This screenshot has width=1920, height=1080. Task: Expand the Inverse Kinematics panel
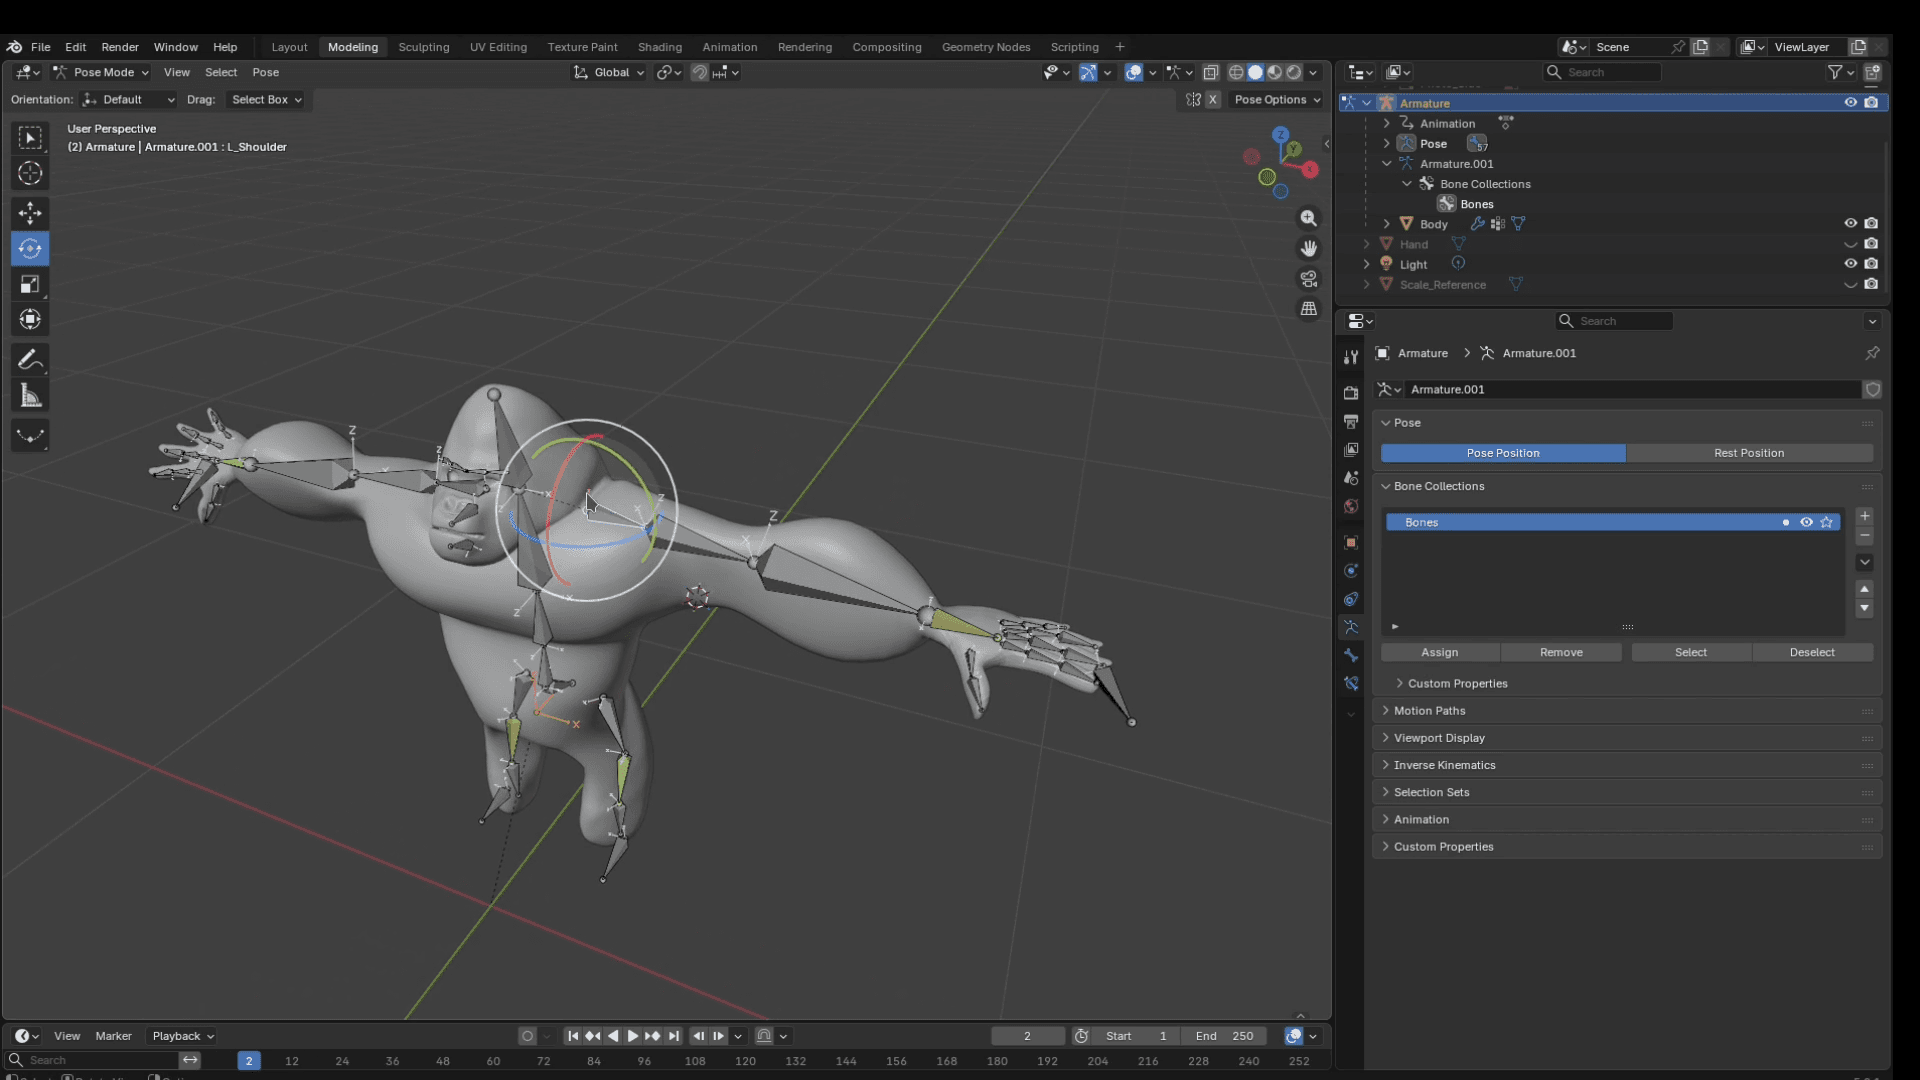pos(1444,765)
